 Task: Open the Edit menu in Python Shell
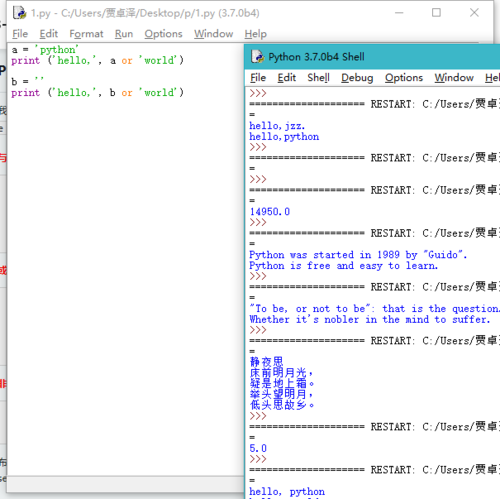(x=287, y=78)
